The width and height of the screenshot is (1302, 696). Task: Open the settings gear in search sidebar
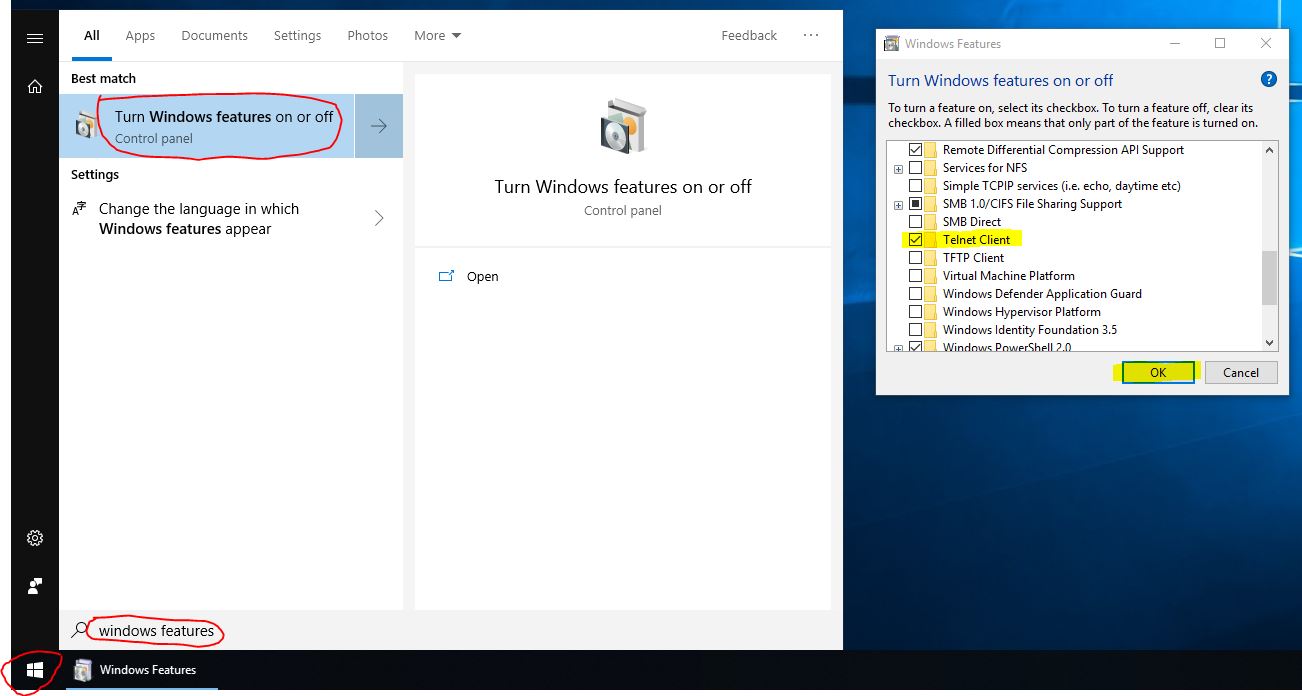click(35, 538)
